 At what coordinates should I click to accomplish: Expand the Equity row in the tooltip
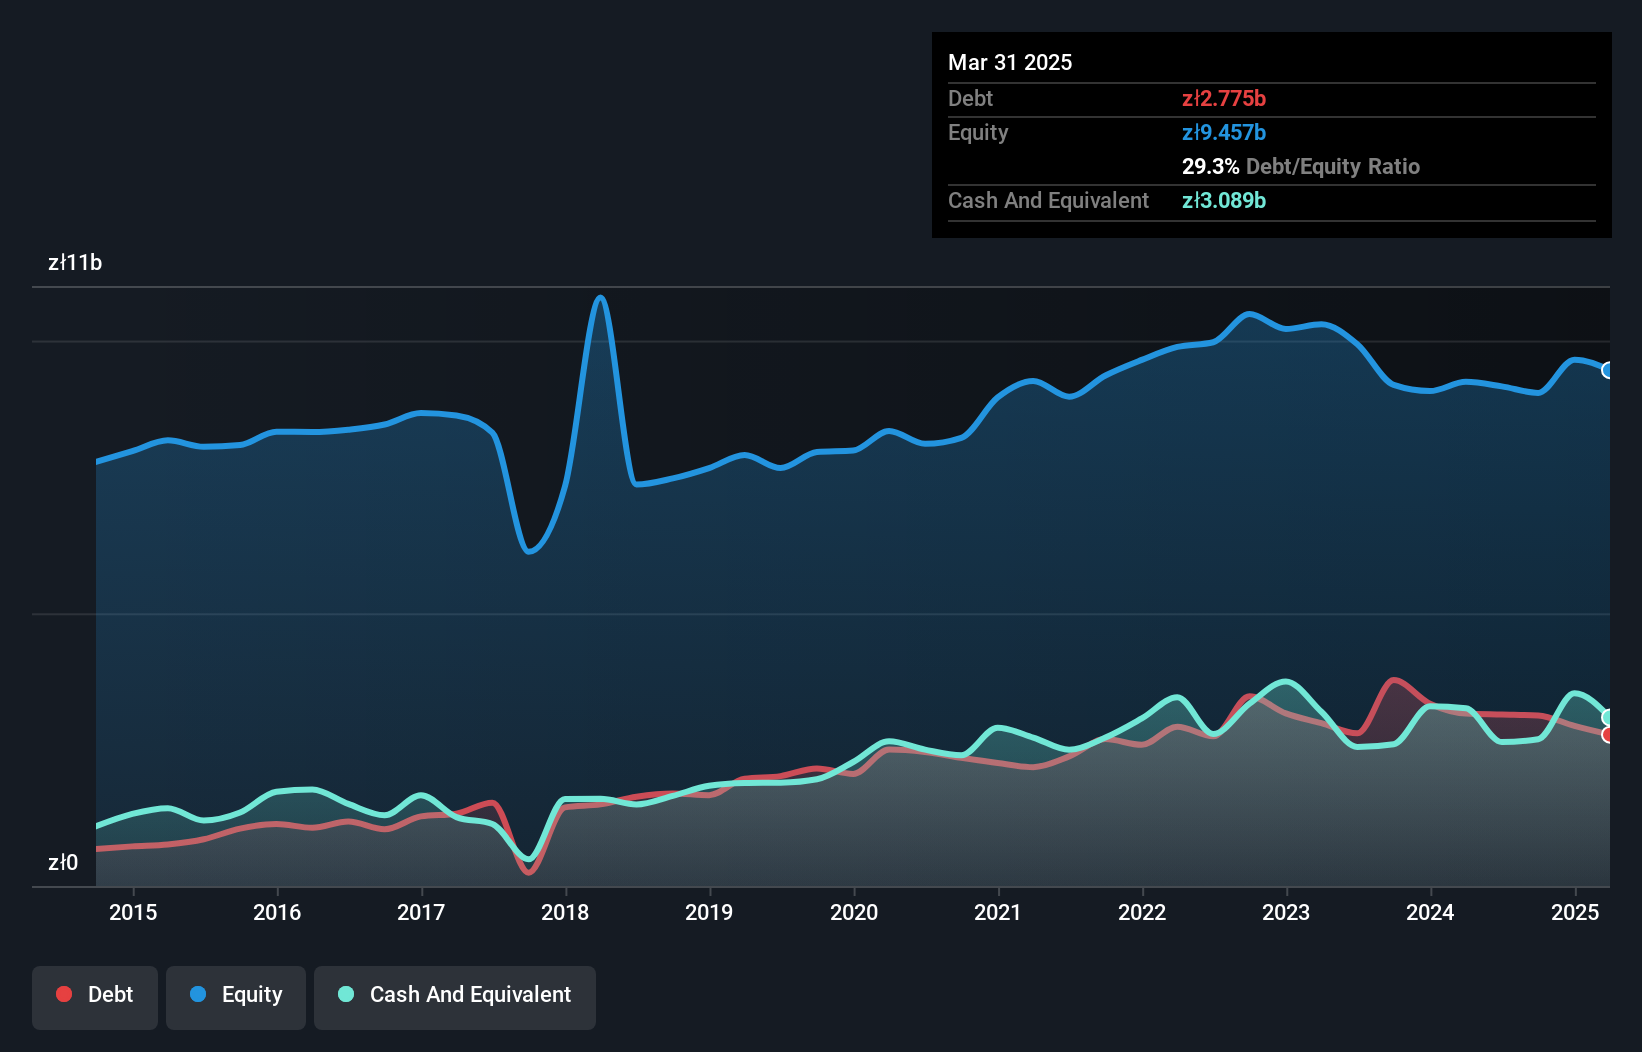tap(977, 132)
